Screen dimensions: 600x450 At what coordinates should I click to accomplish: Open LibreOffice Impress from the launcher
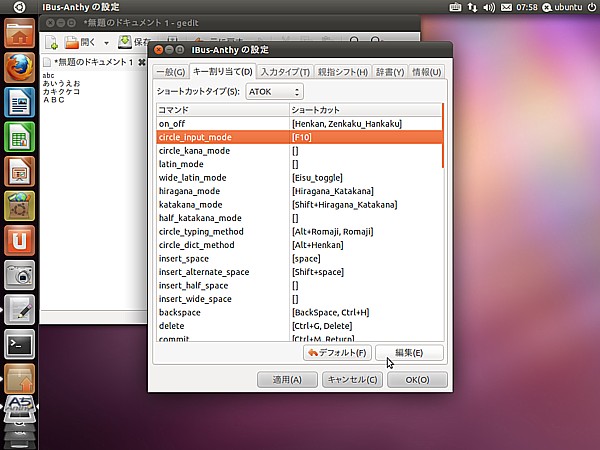[20, 171]
